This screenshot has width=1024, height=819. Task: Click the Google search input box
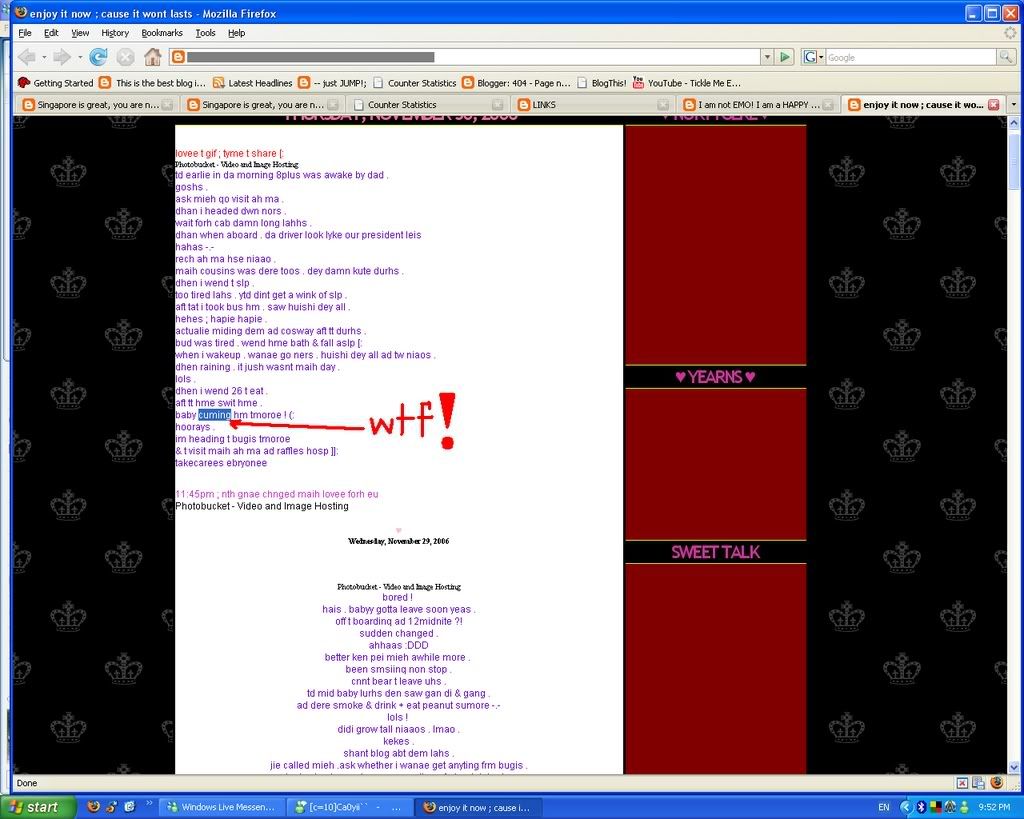[x=911, y=57]
